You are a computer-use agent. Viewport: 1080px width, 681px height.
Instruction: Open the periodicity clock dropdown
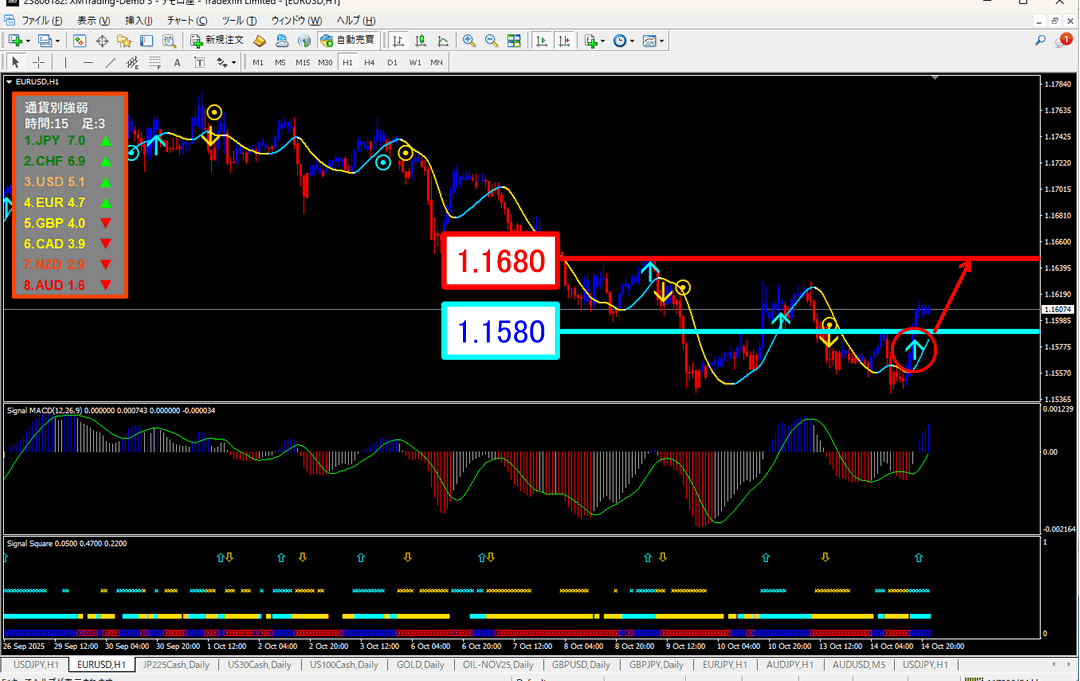[x=633, y=41]
